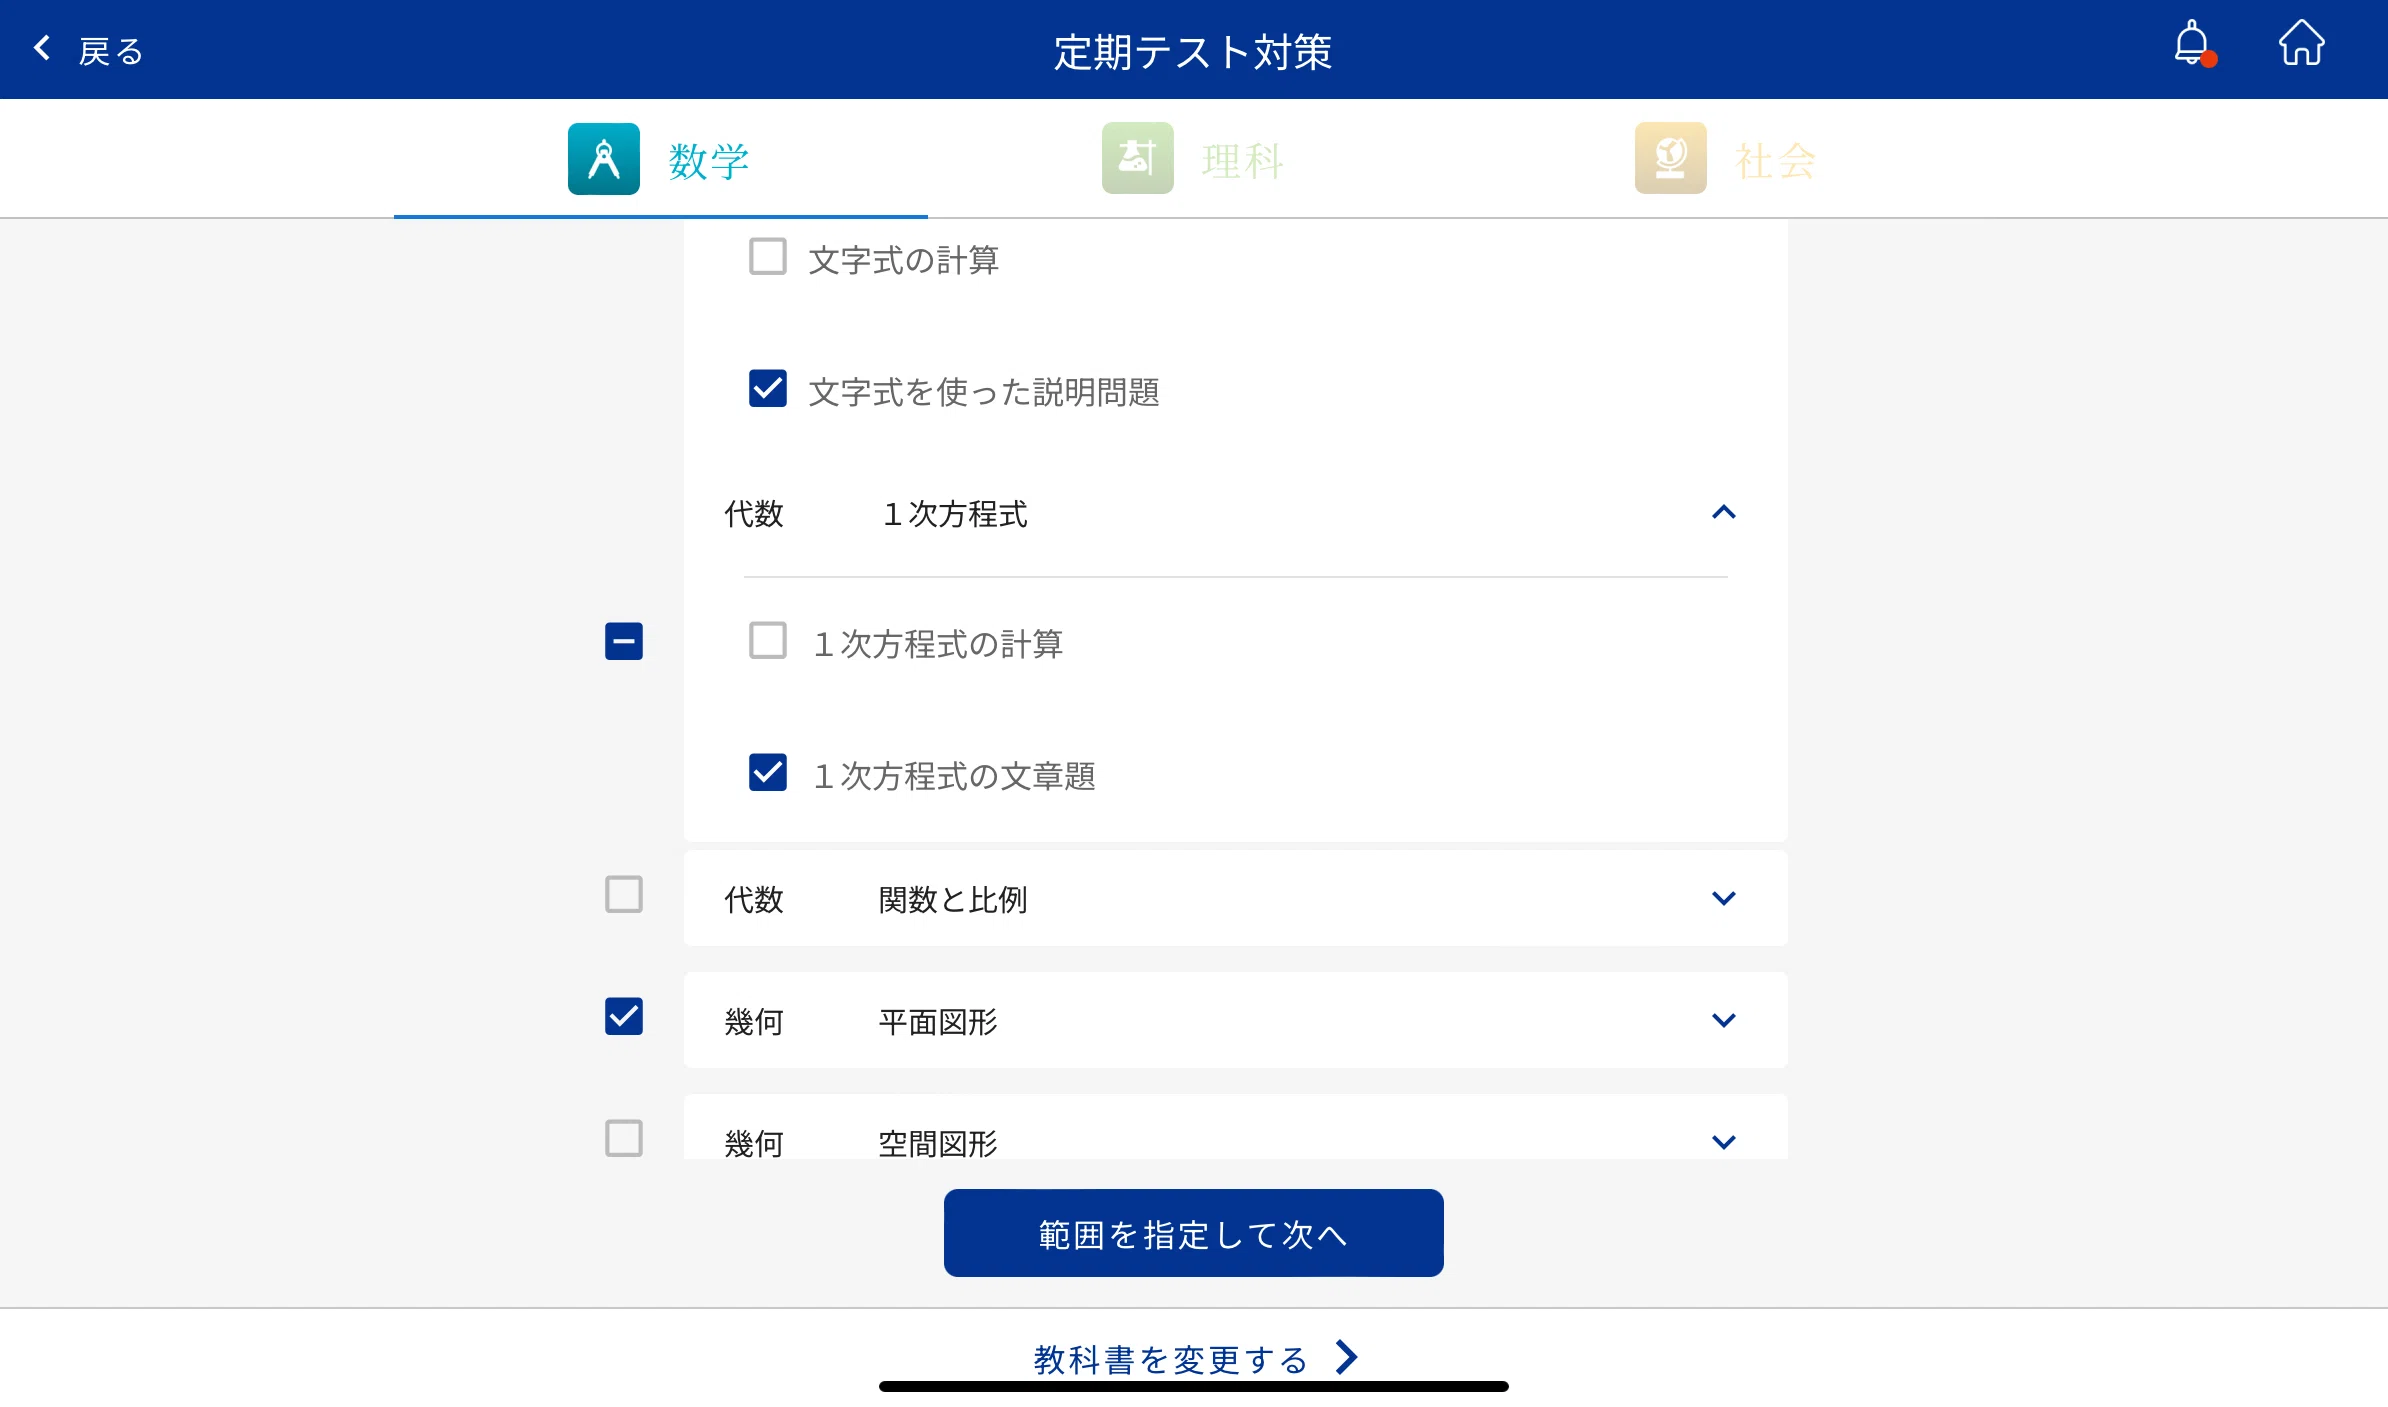Click the arrow next to 教科書を変更する
The image size is (2388, 1407).
pyautogui.click(x=1347, y=1357)
